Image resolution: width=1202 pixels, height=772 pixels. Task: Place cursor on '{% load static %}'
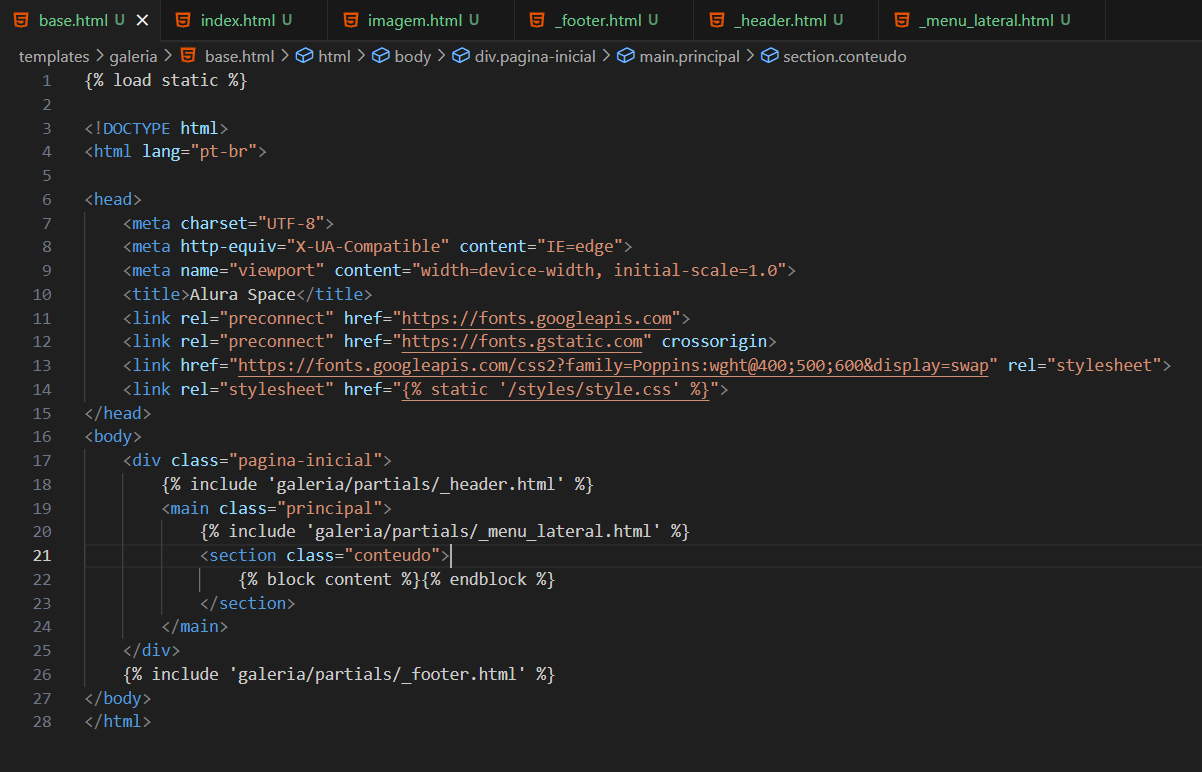click(166, 81)
